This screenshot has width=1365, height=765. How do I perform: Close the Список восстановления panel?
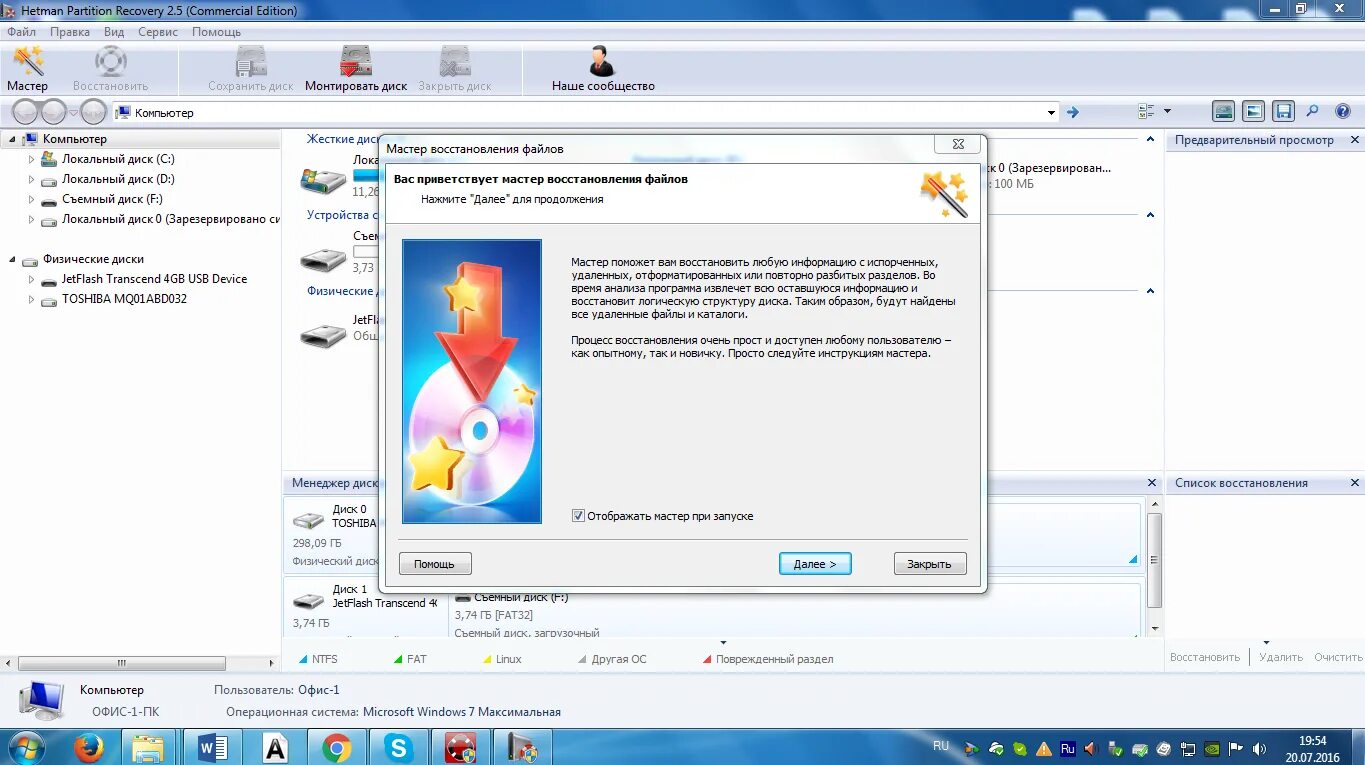click(x=1355, y=483)
